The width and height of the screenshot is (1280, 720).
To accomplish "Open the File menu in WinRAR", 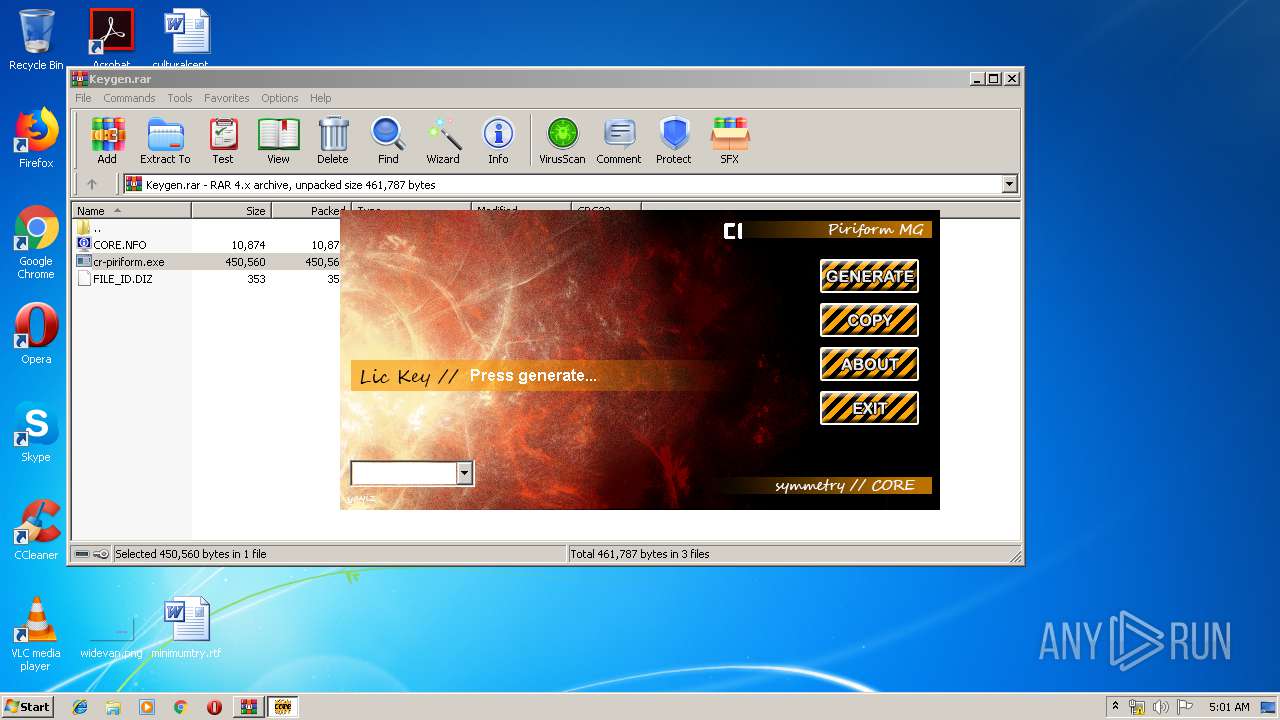I will click(x=83, y=98).
